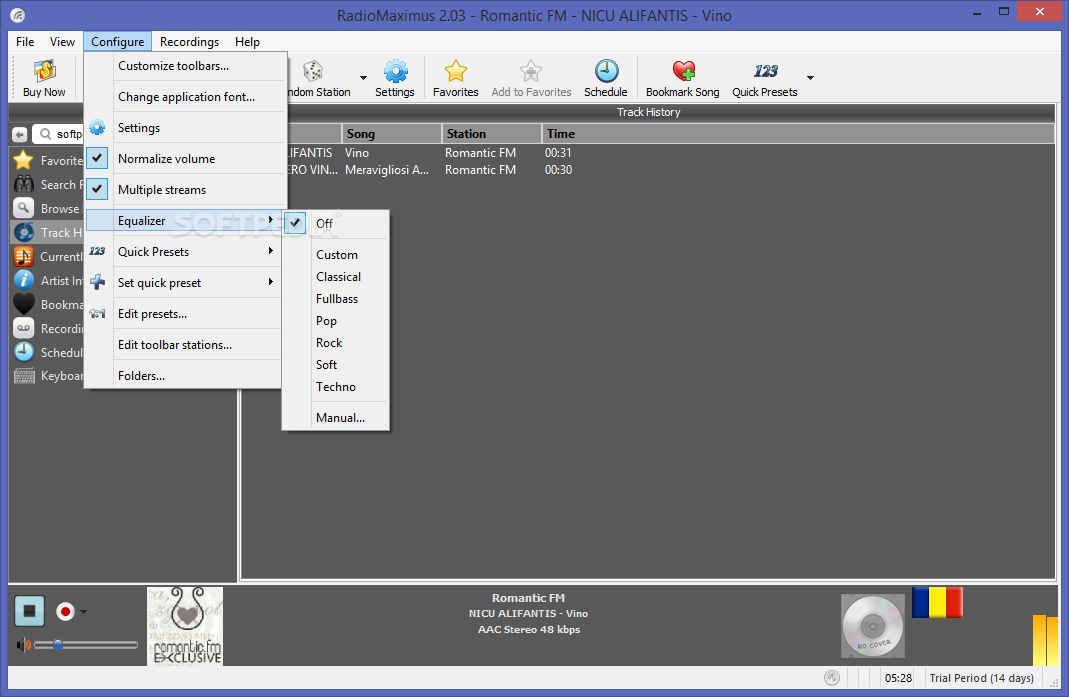Close the Configure menu
Image resolution: width=1069 pixels, height=697 pixels.
(117, 42)
